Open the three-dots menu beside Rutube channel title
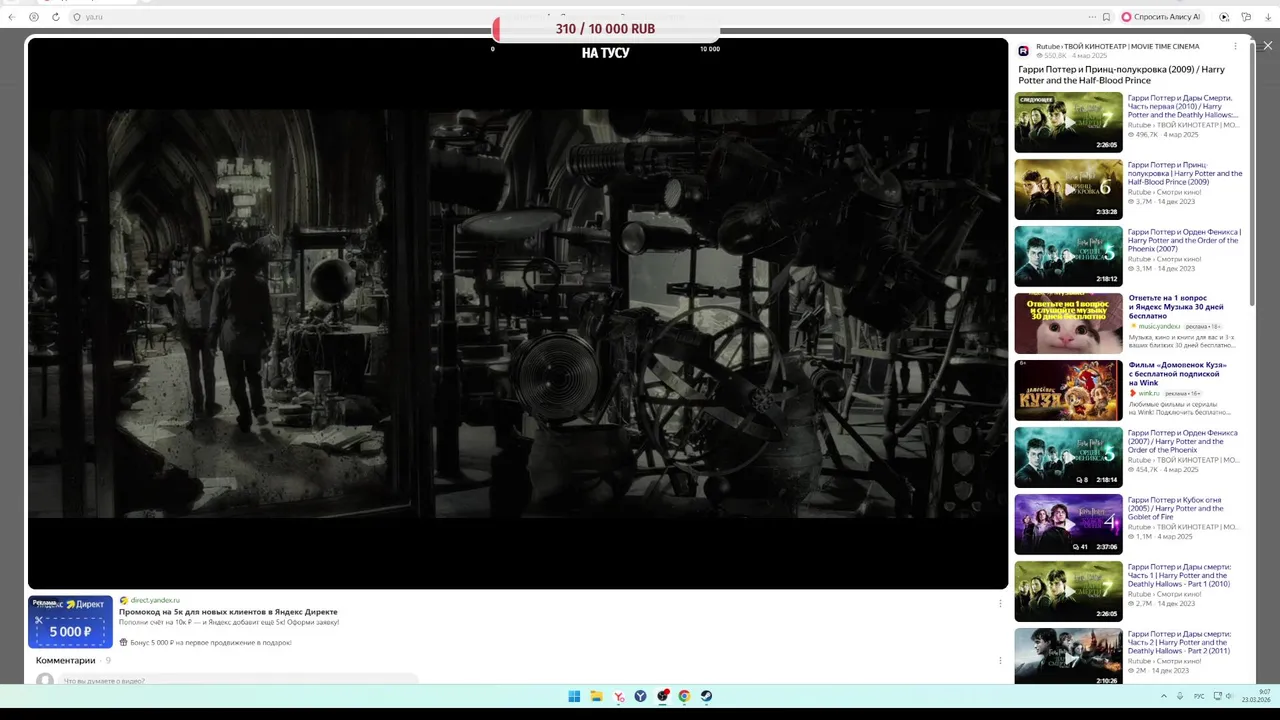Image resolution: width=1280 pixels, height=720 pixels. (1235, 46)
